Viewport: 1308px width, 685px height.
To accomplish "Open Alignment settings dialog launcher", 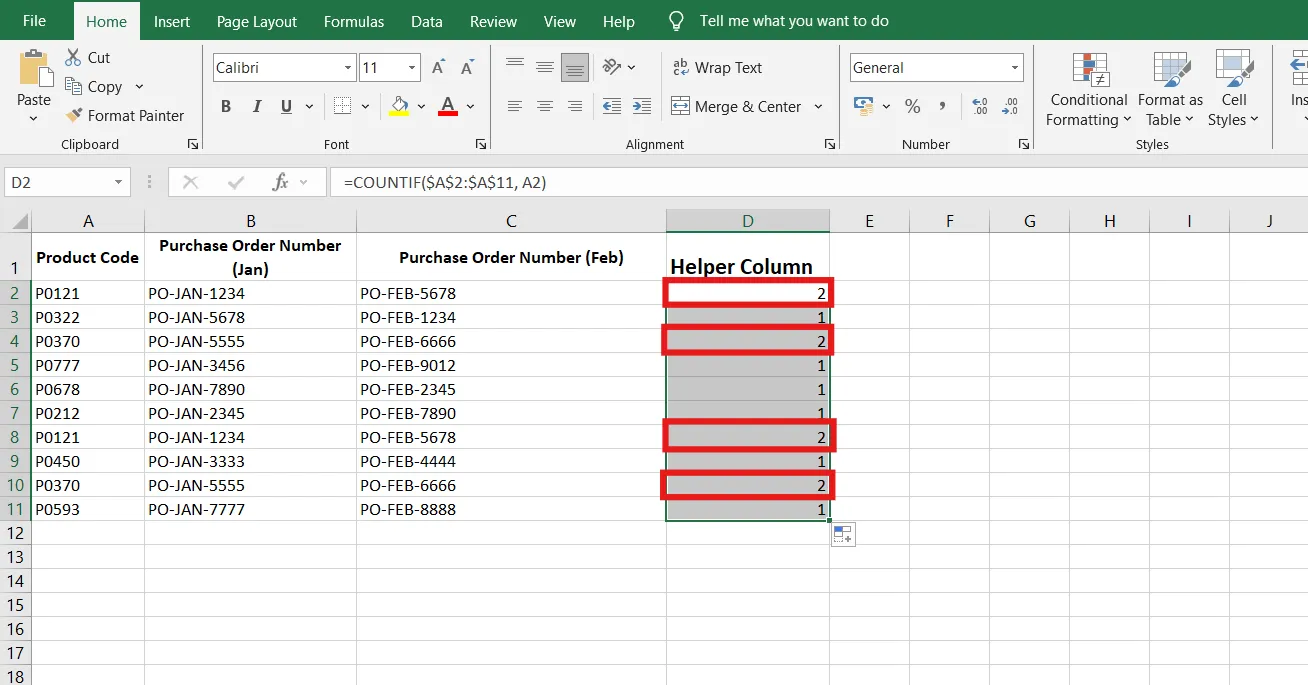I will click(829, 144).
